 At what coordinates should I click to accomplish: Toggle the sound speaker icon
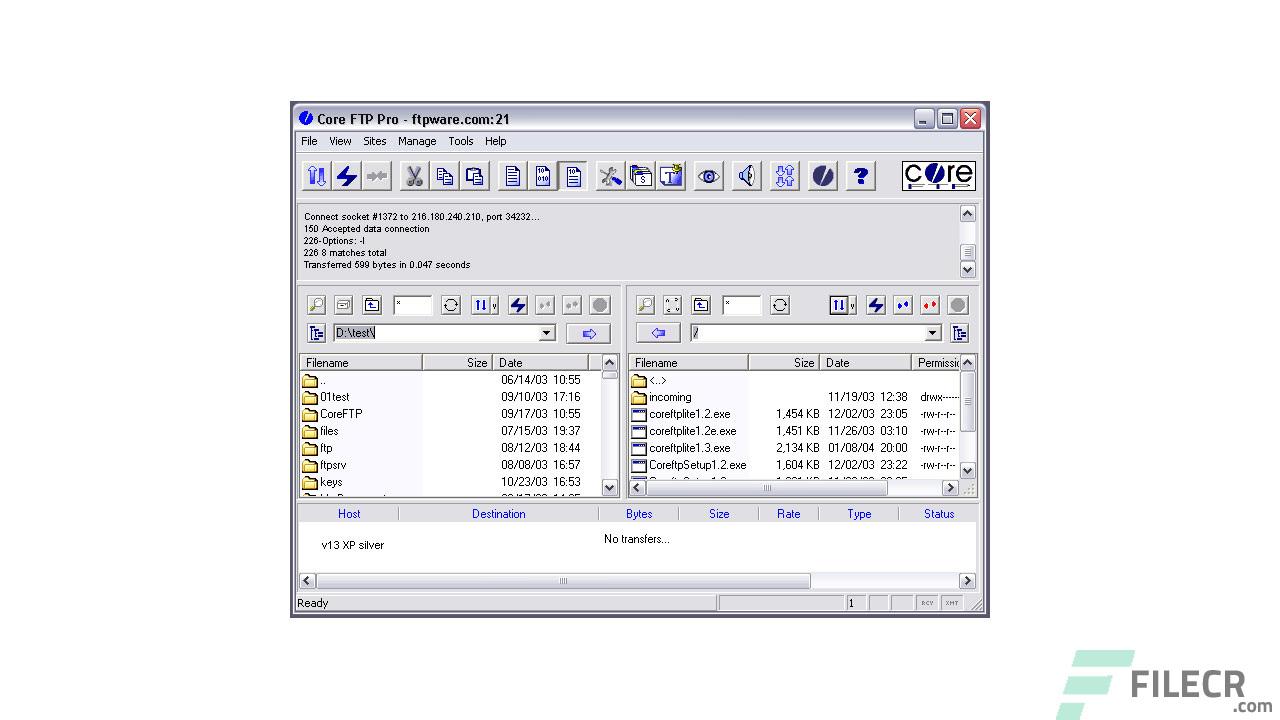tap(747, 177)
